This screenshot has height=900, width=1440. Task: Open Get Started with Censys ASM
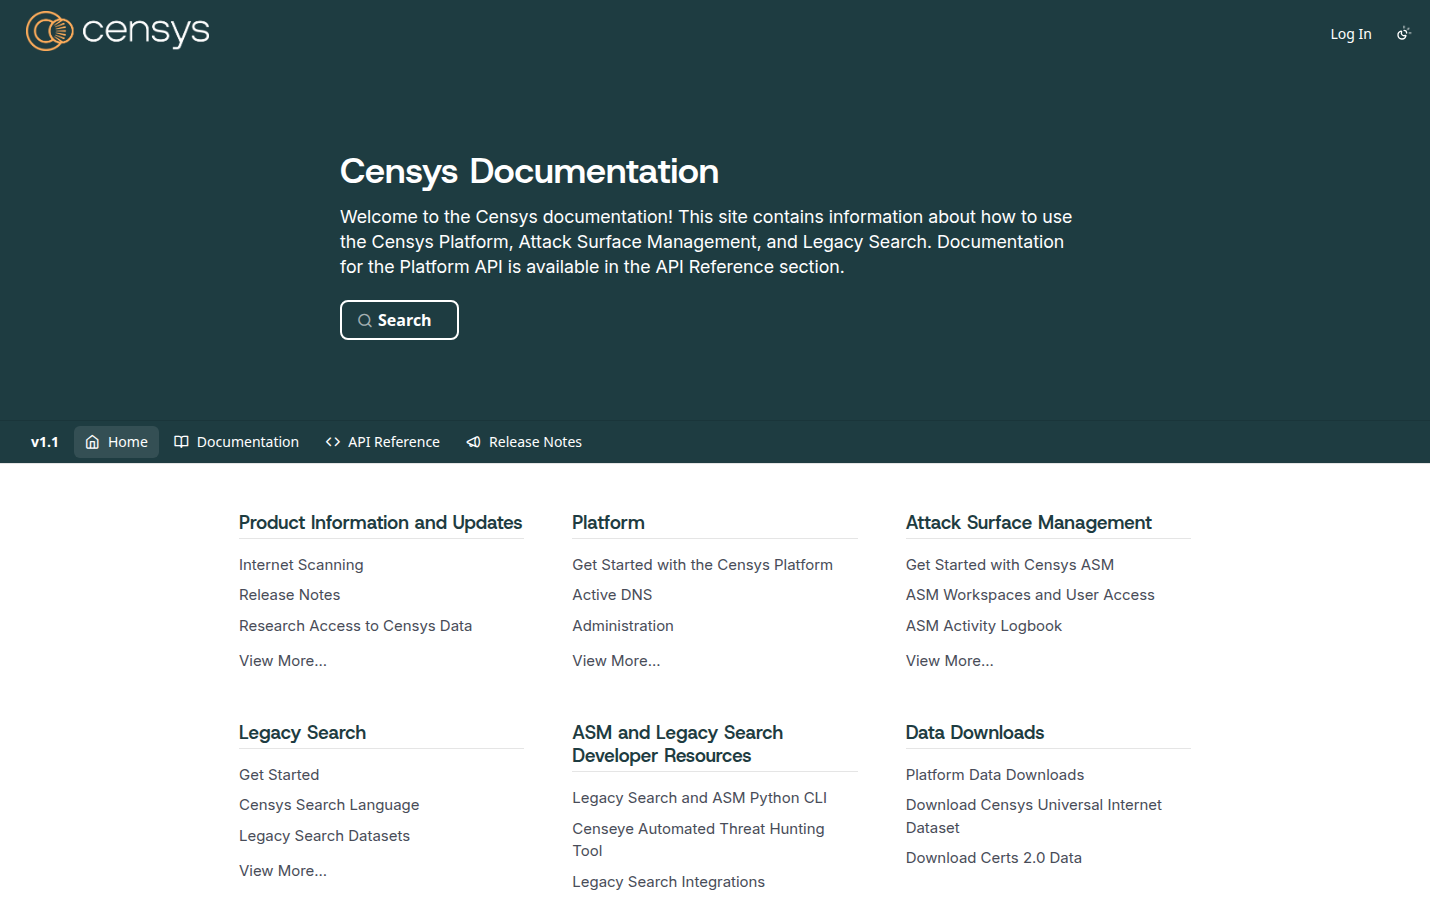pos(1010,565)
